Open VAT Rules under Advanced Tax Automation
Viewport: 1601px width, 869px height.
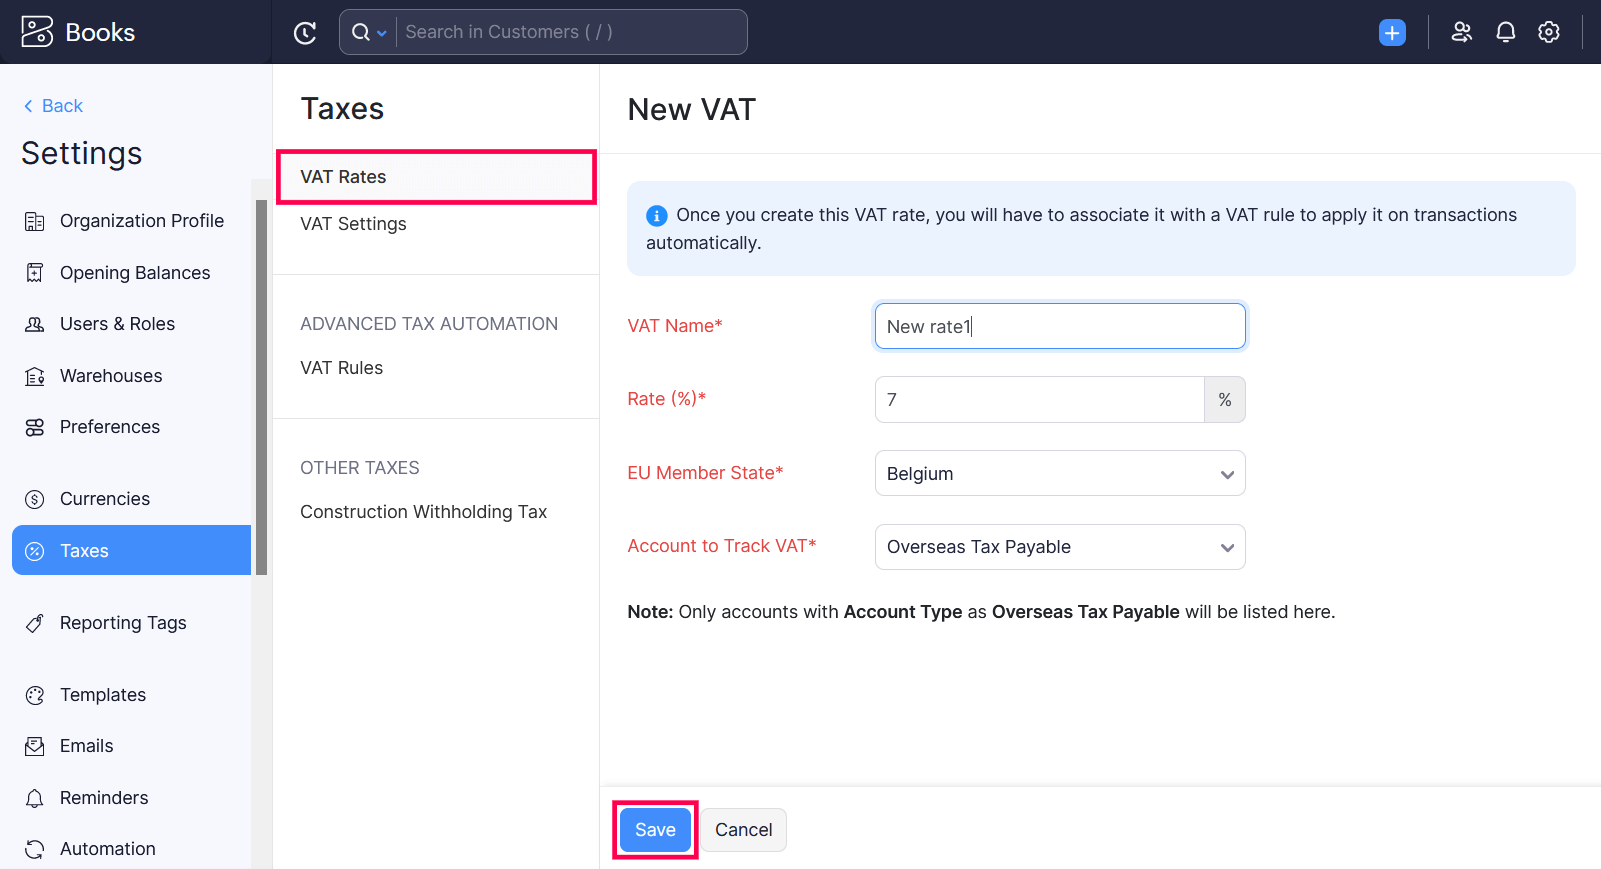click(x=341, y=368)
